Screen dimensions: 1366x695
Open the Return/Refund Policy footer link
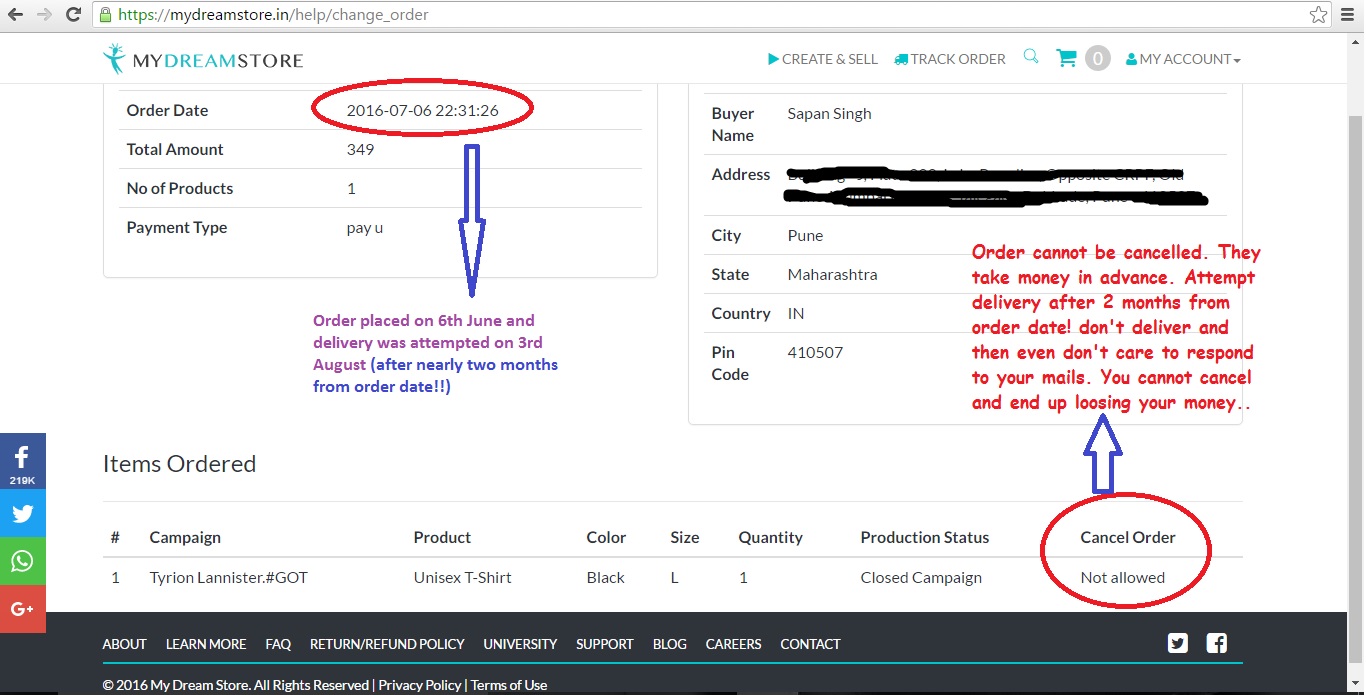coord(387,644)
